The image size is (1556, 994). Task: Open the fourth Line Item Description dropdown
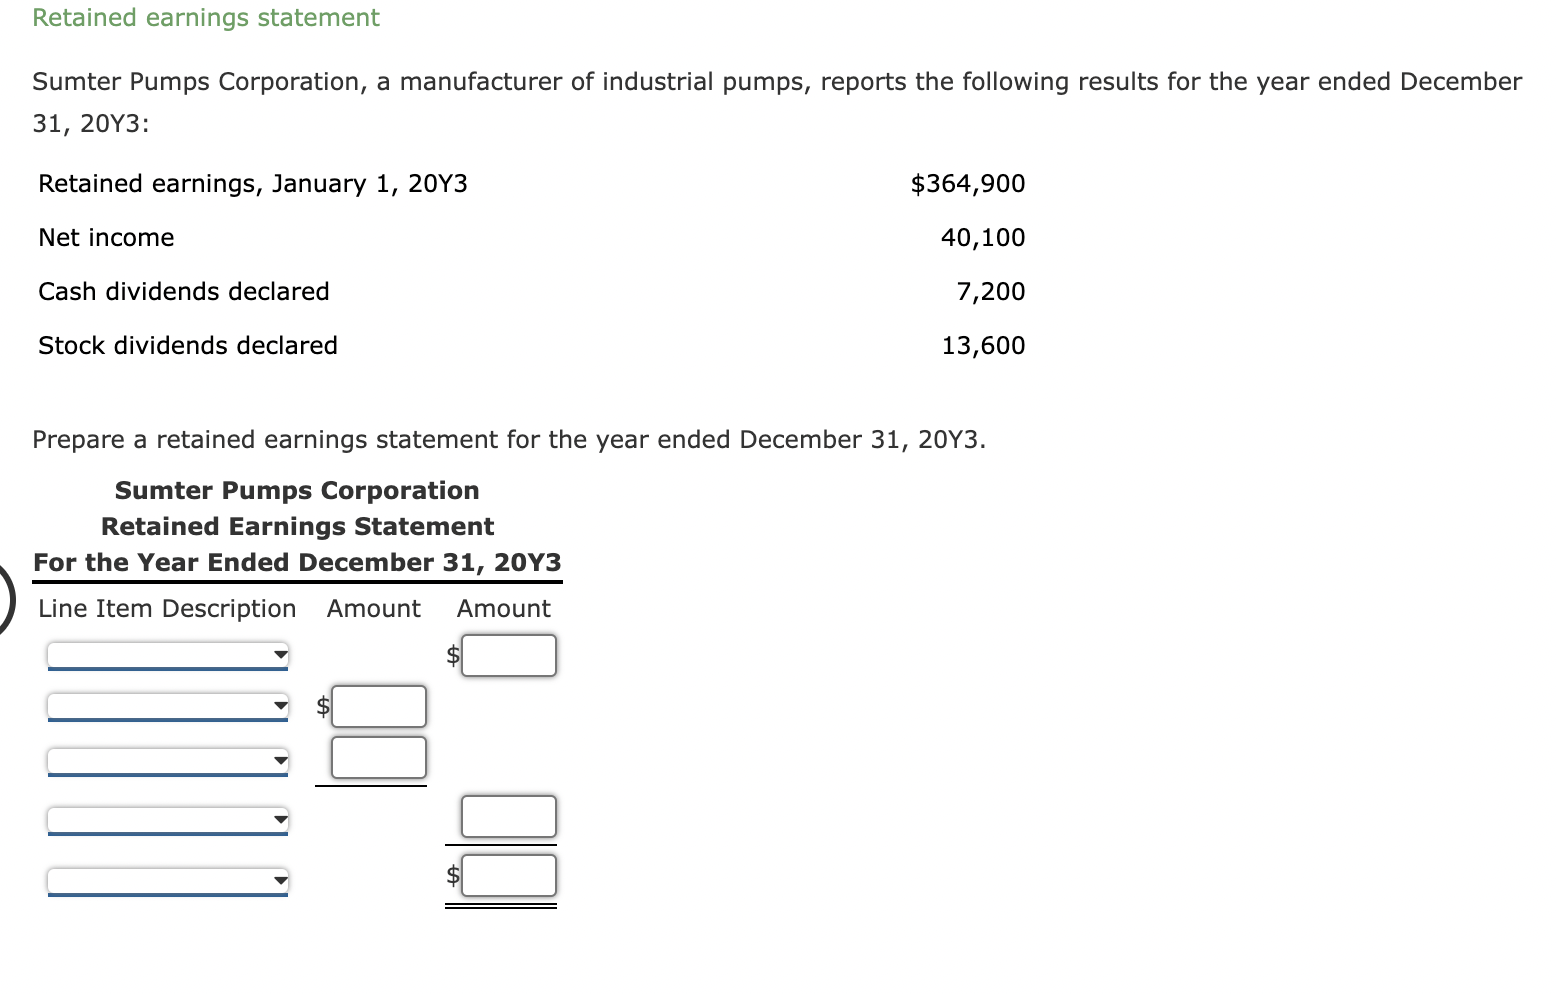167,820
